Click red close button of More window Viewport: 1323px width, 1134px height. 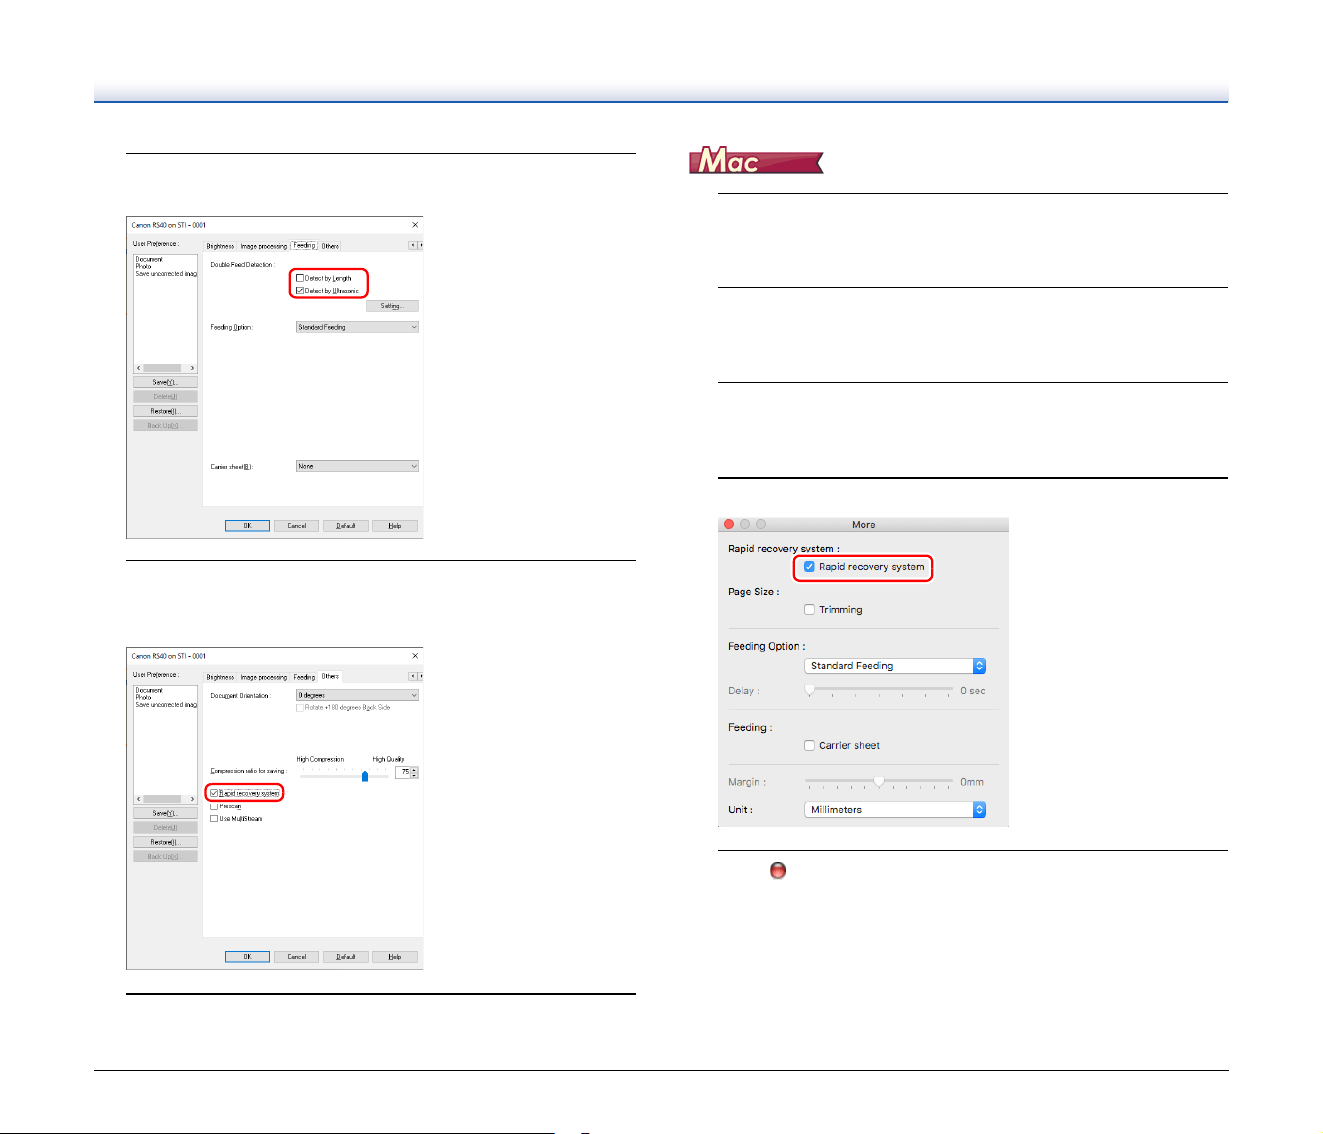[x=729, y=525]
